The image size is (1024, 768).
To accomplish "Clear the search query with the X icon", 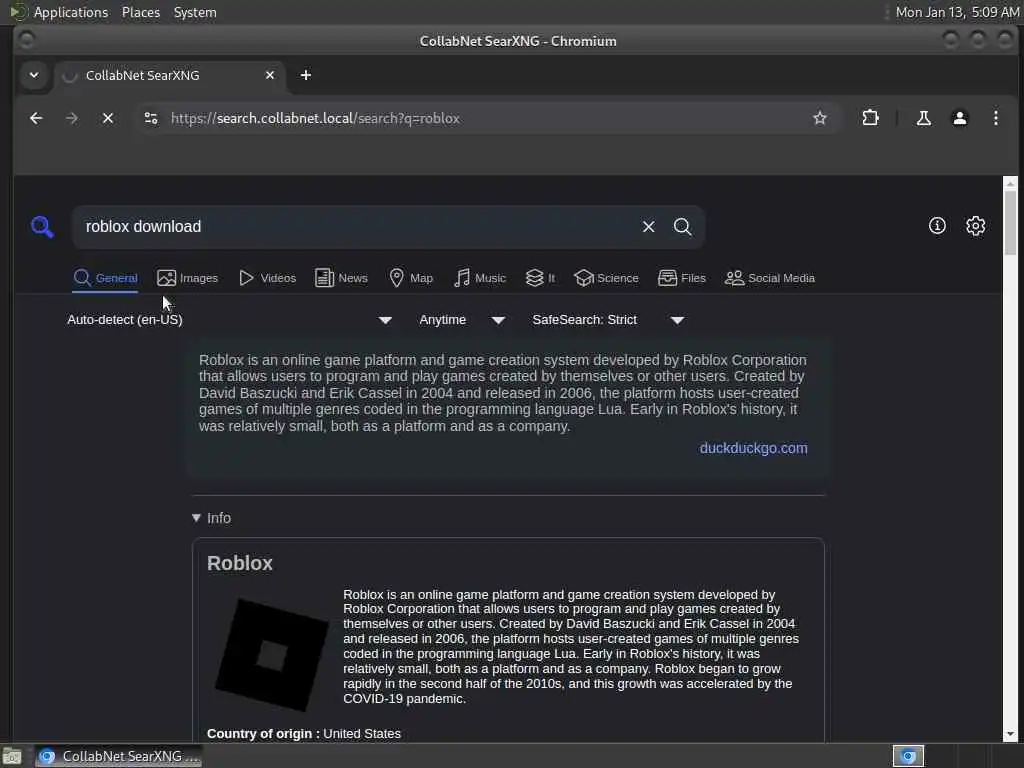I will click(648, 227).
